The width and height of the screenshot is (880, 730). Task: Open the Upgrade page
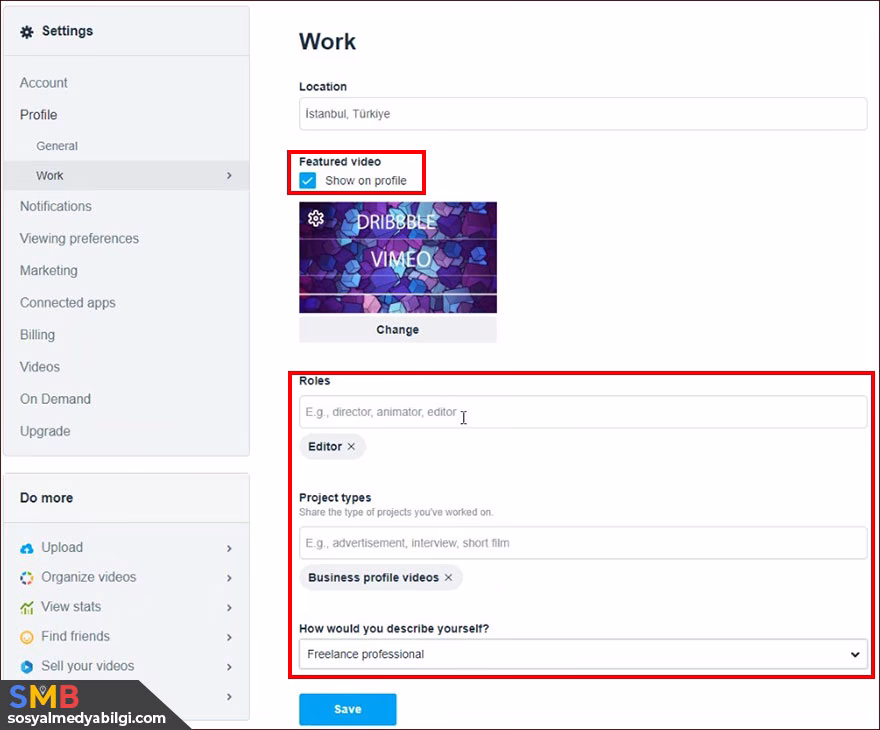45,431
